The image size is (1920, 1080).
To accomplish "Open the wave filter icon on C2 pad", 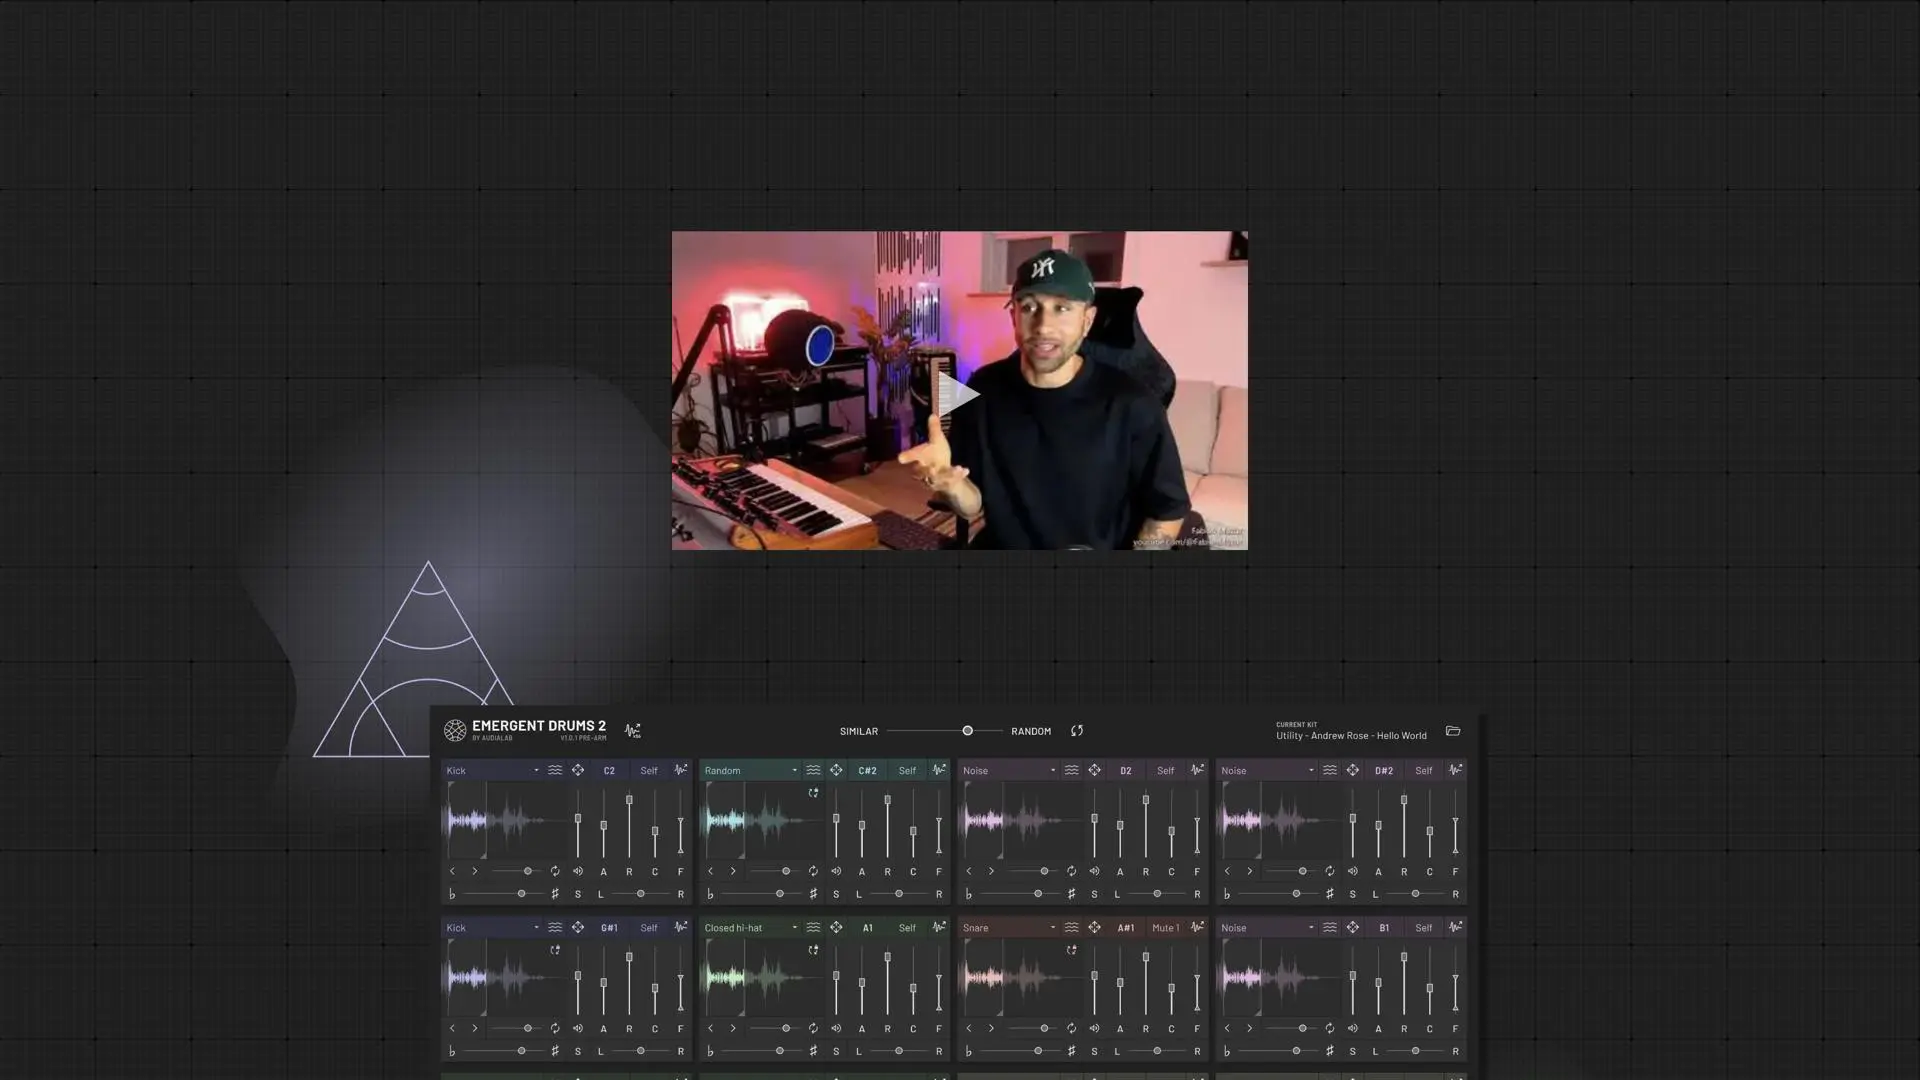I will tap(555, 770).
